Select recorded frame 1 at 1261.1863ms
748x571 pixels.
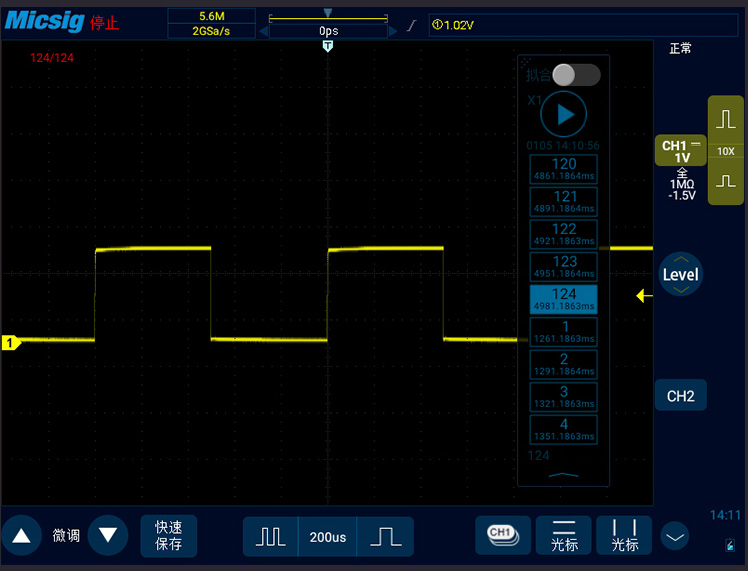click(563, 332)
